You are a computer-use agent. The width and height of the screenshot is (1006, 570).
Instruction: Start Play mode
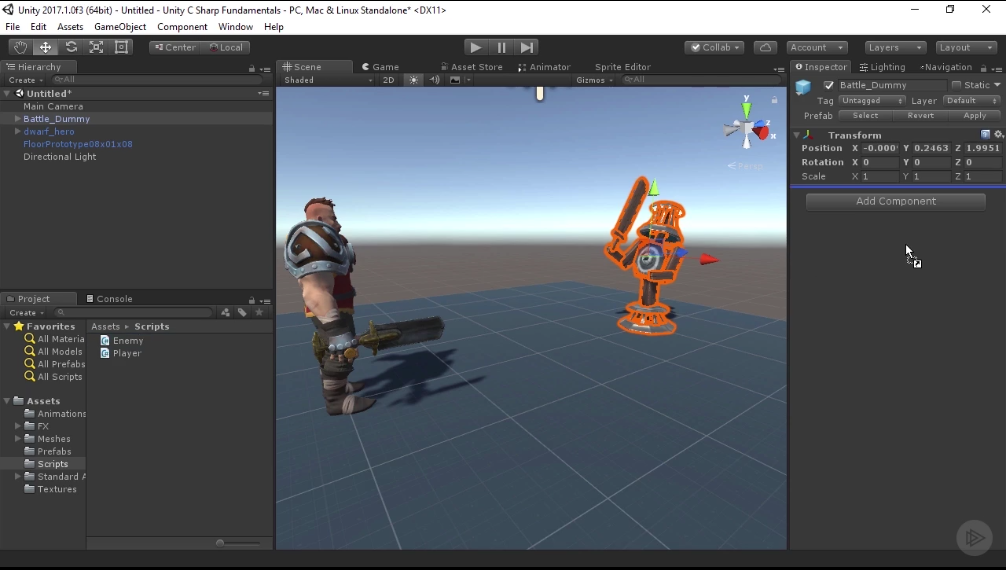(x=475, y=48)
